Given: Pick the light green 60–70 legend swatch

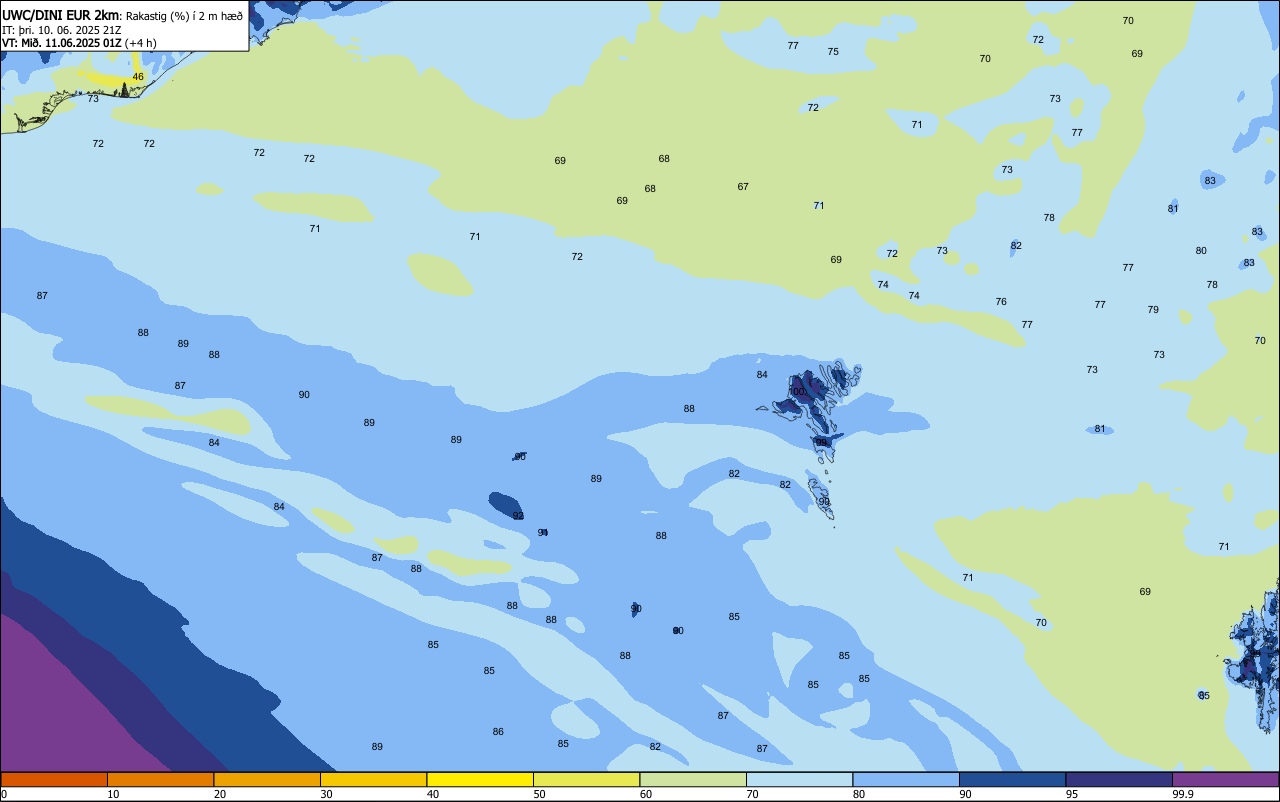Looking at the screenshot, I should 693,779.
